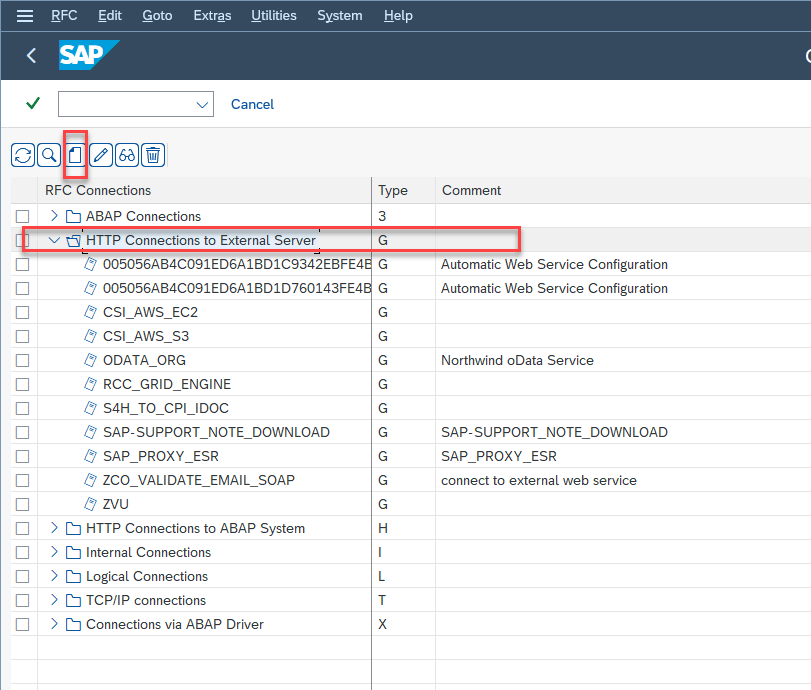Screen dimensions: 811x690
Task: Click the Cancel link
Action: [252, 104]
